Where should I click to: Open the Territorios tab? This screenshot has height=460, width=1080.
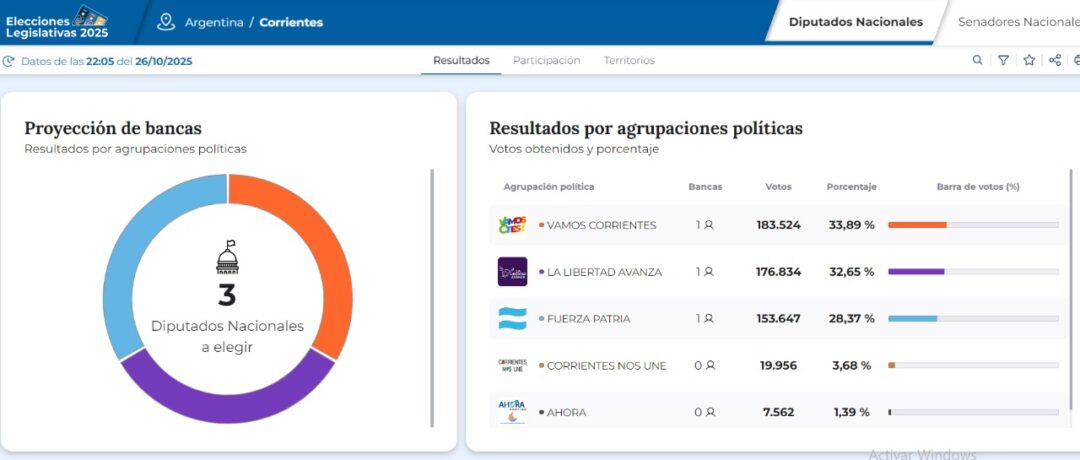tap(629, 61)
